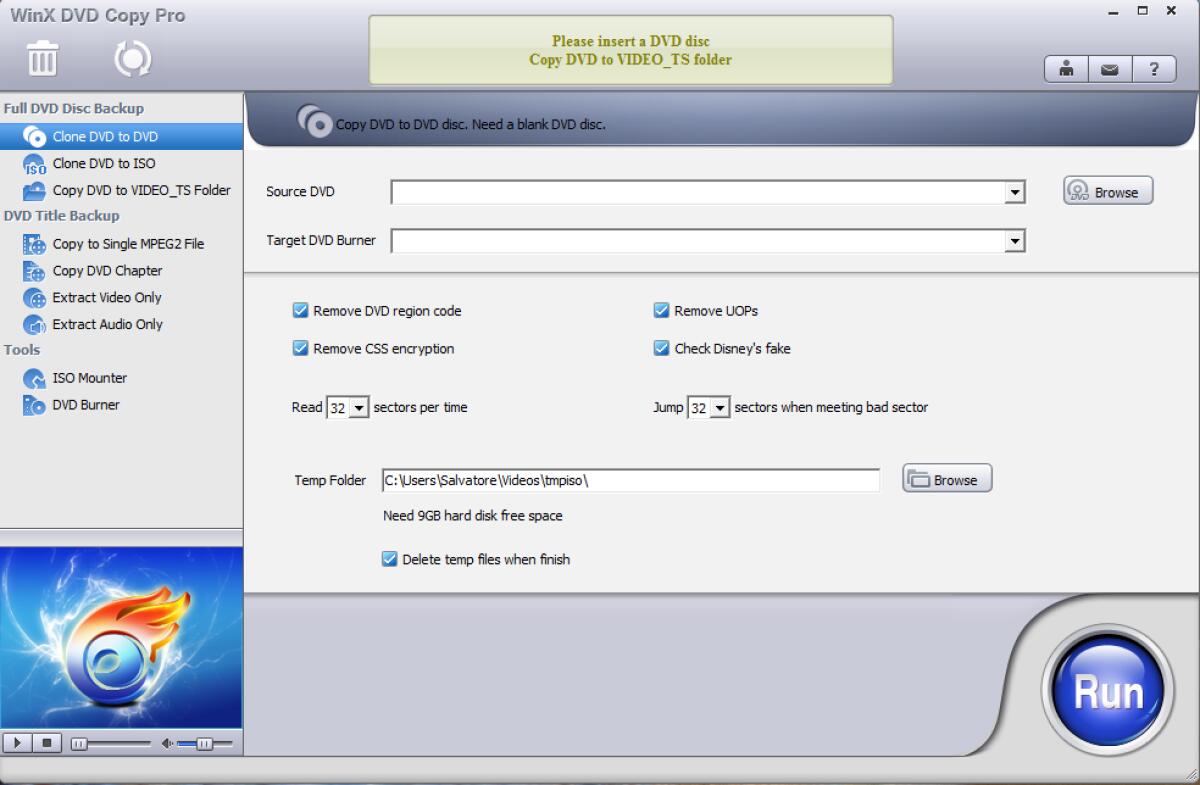The image size is (1200, 785).
Task: Uncheck Remove DVD region code
Action: (x=301, y=311)
